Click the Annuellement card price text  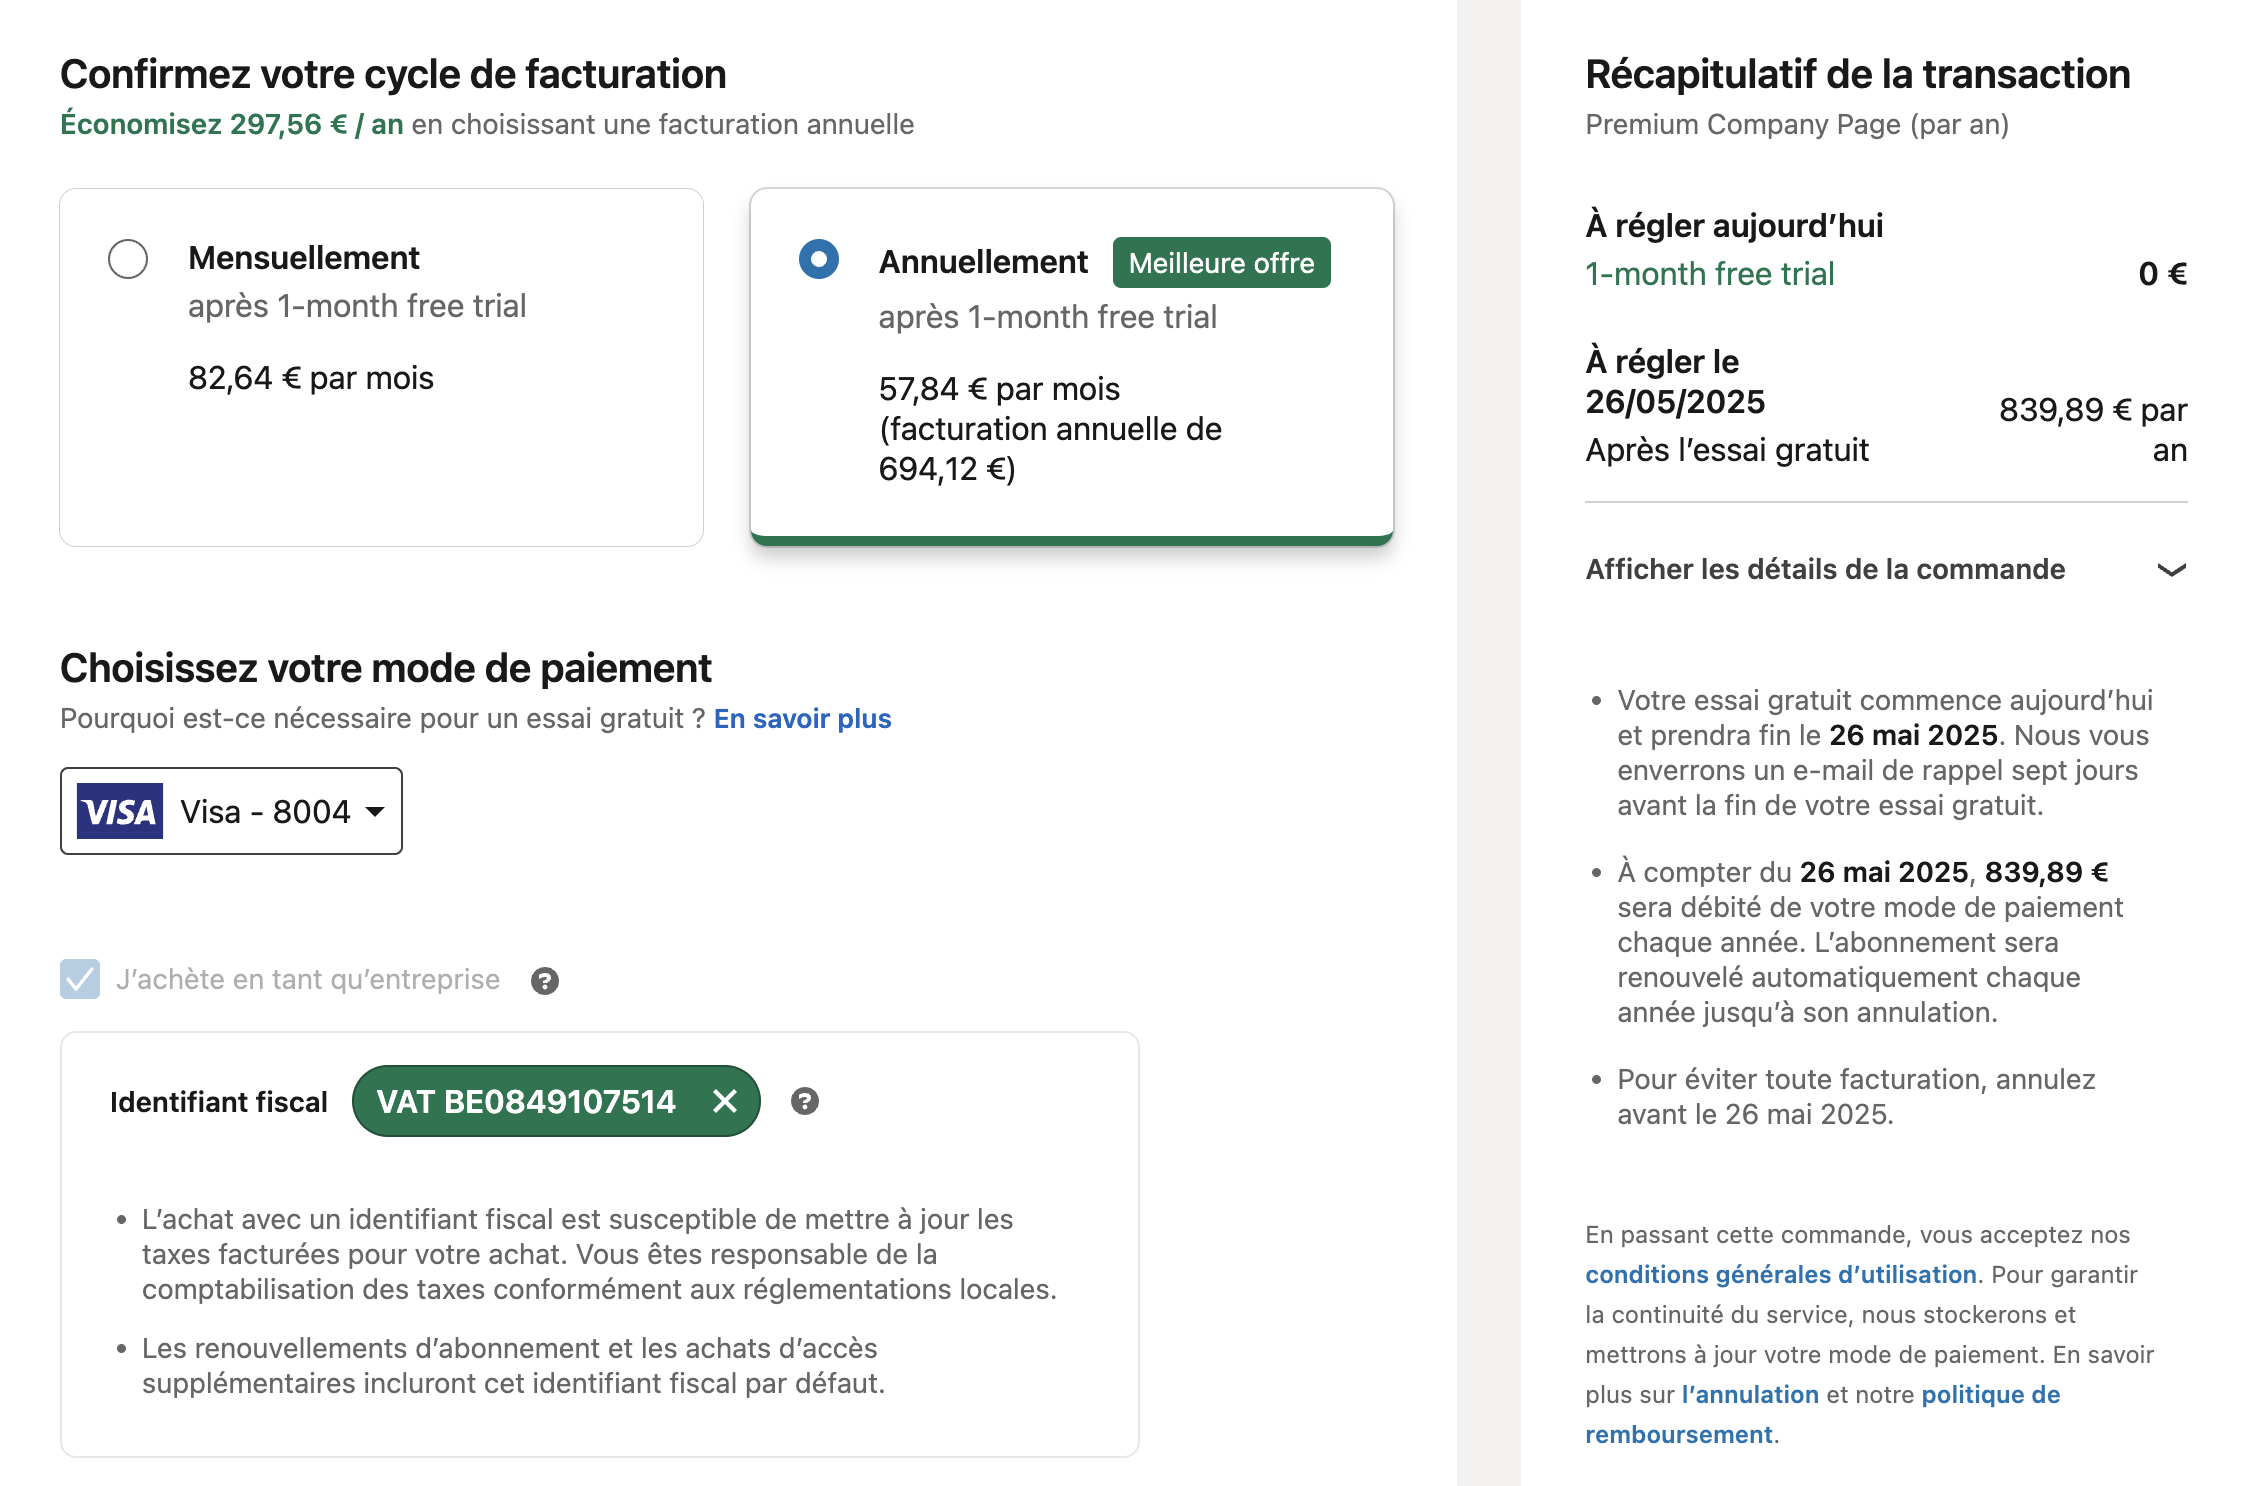point(1050,429)
